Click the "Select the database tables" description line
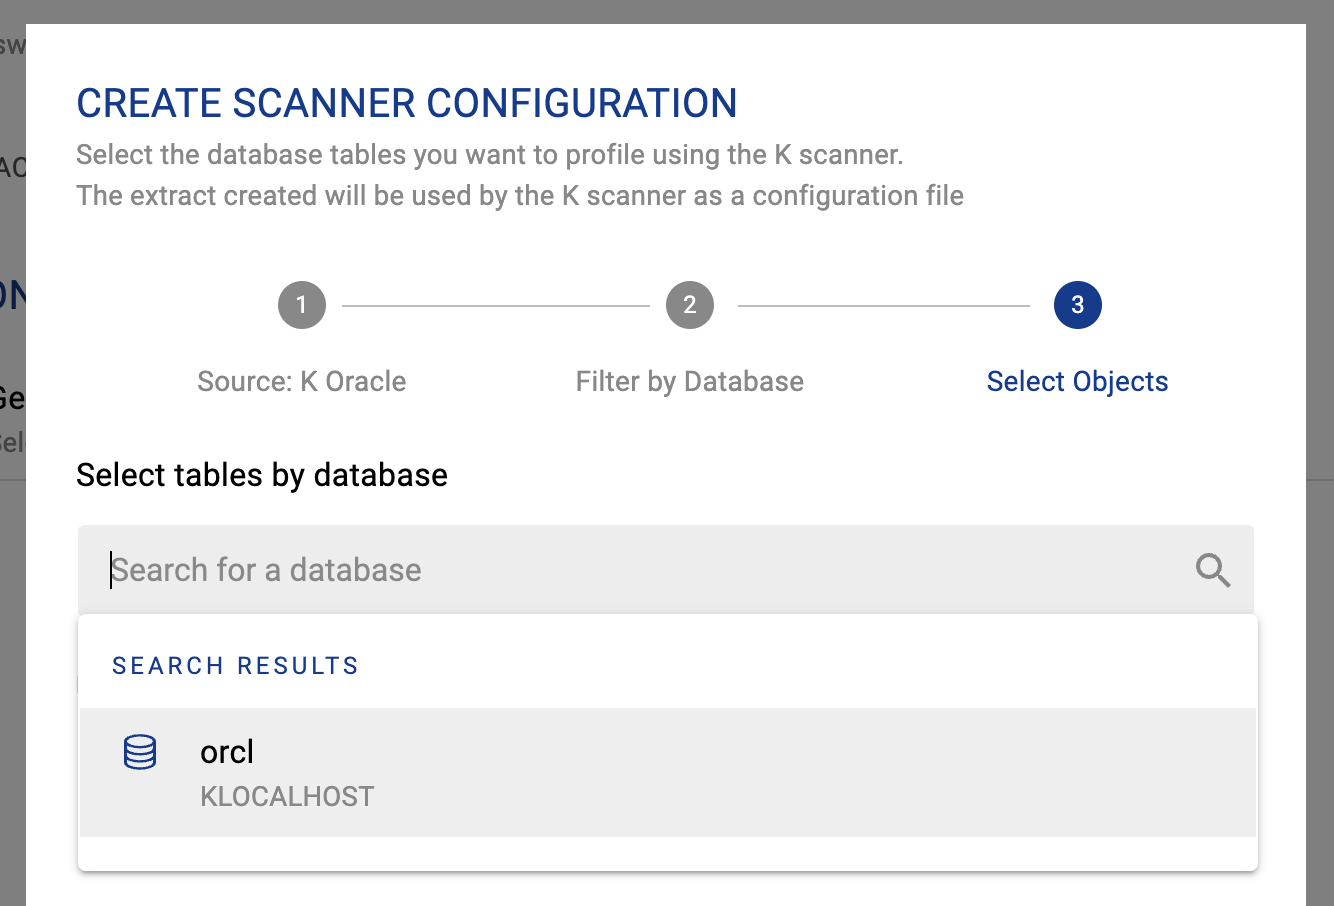The image size is (1334, 906). pyautogui.click(x=490, y=155)
